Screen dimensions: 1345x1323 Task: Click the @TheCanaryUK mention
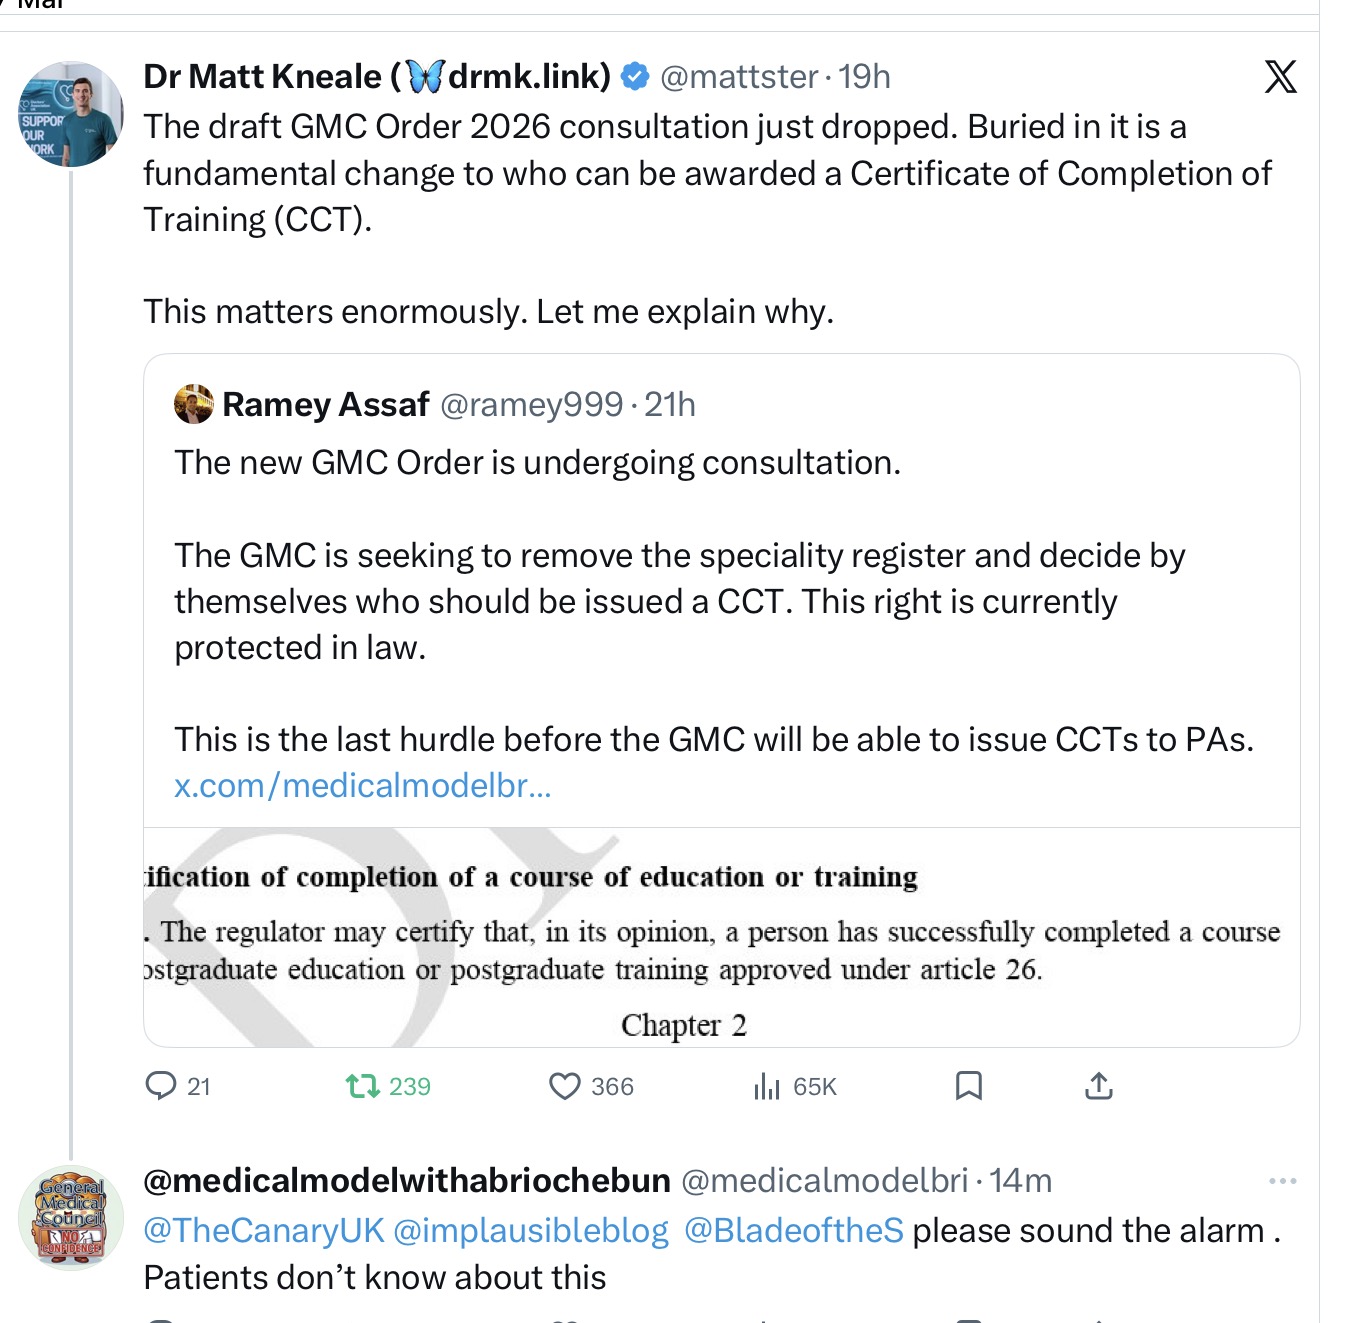click(264, 1231)
